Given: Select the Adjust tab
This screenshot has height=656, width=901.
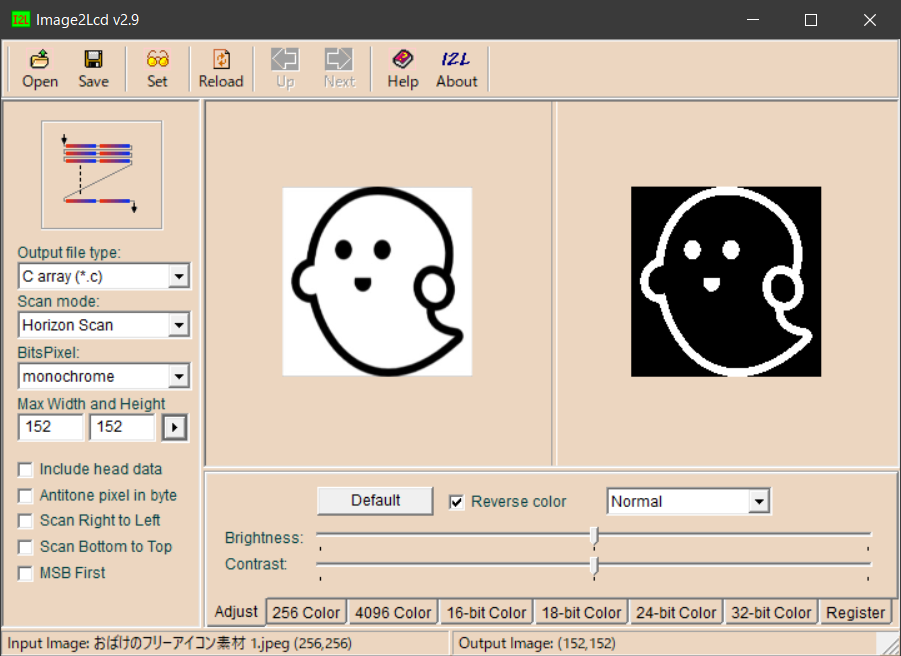Looking at the screenshot, I should tap(236, 612).
